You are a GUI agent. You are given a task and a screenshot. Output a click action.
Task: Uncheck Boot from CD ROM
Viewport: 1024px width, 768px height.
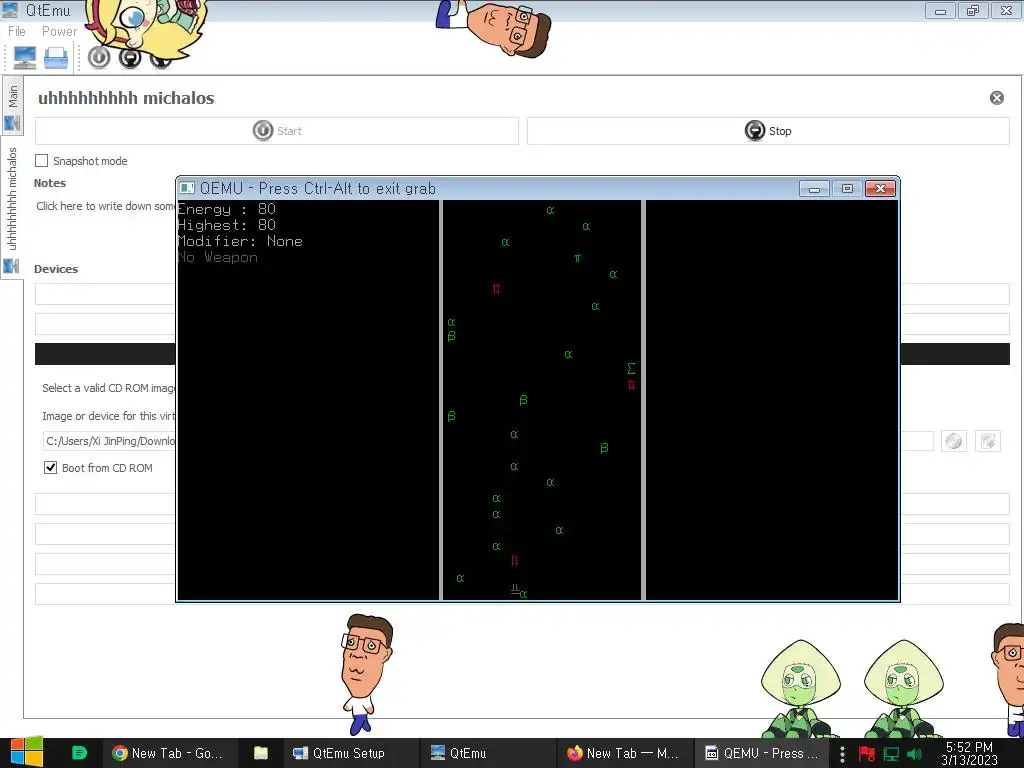point(50,468)
